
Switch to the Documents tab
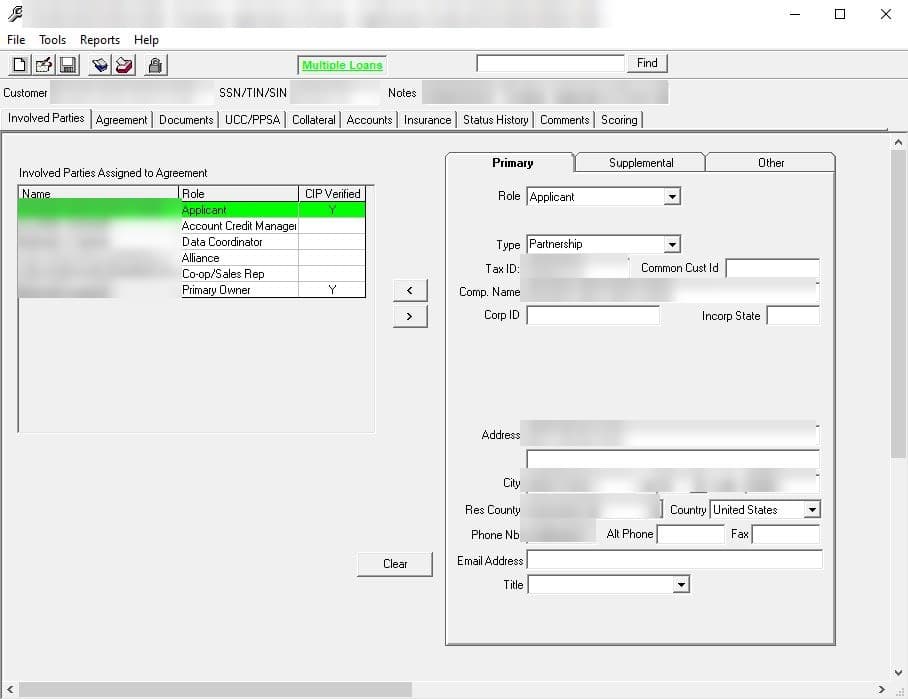[x=186, y=120]
